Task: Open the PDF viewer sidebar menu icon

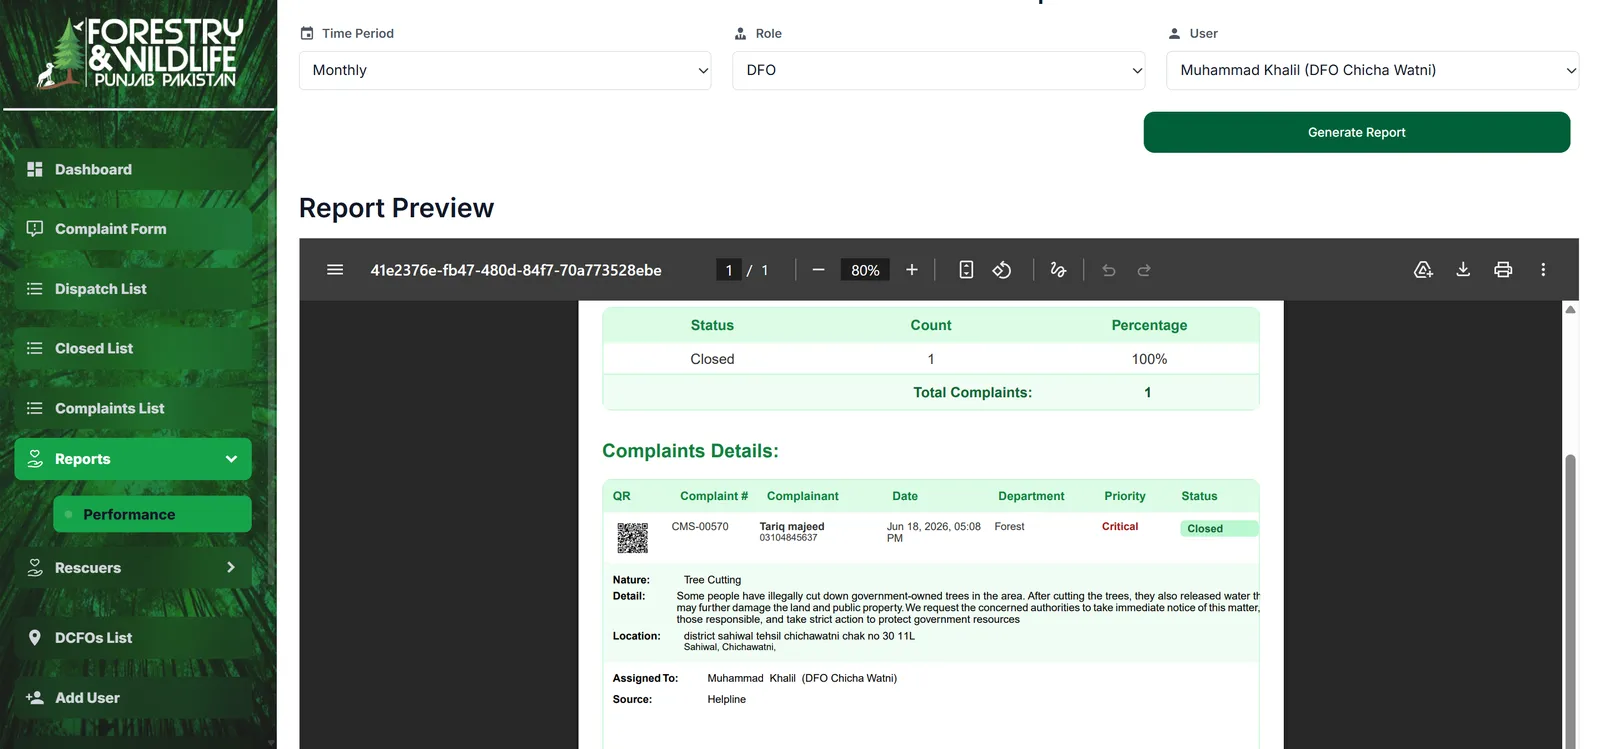Action: click(x=335, y=270)
